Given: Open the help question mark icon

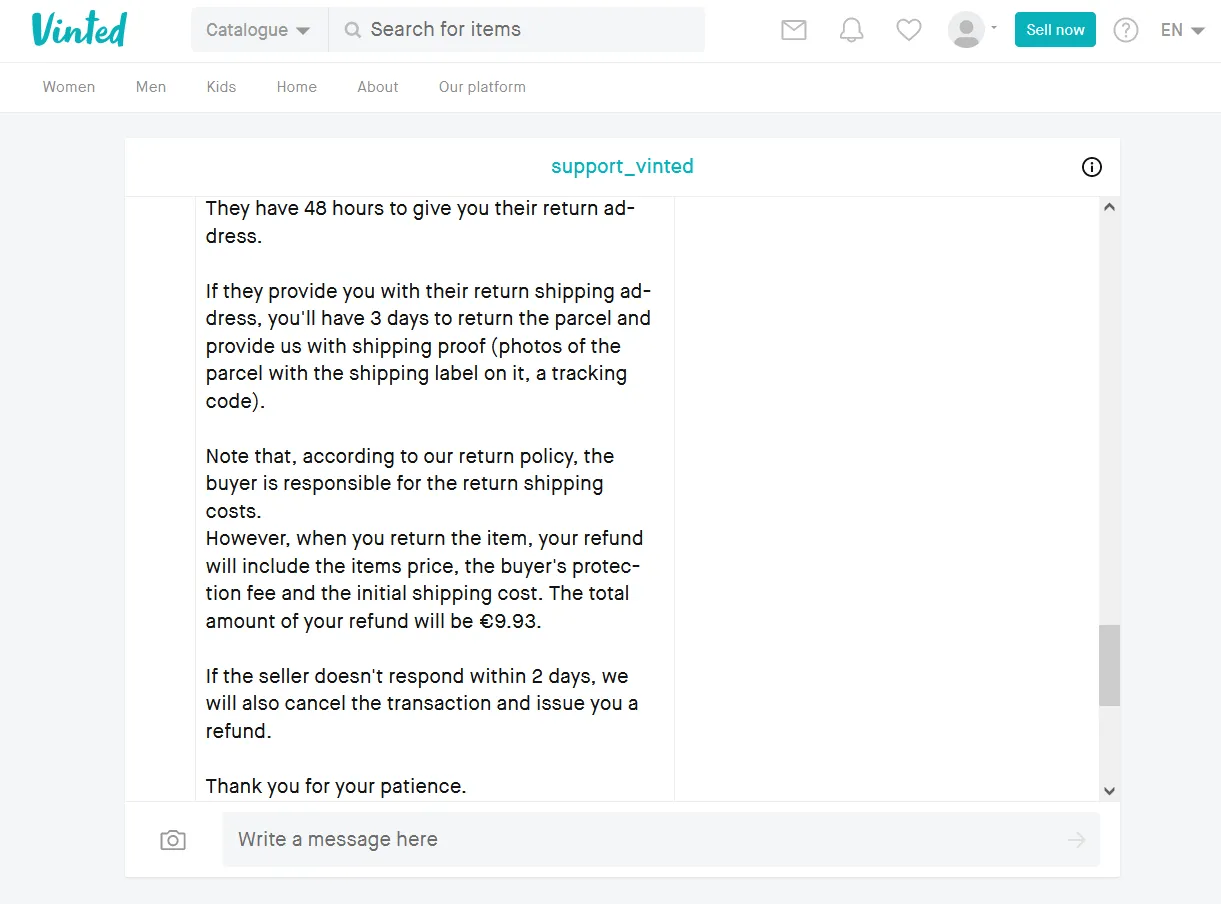Looking at the screenshot, I should tap(1126, 30).
